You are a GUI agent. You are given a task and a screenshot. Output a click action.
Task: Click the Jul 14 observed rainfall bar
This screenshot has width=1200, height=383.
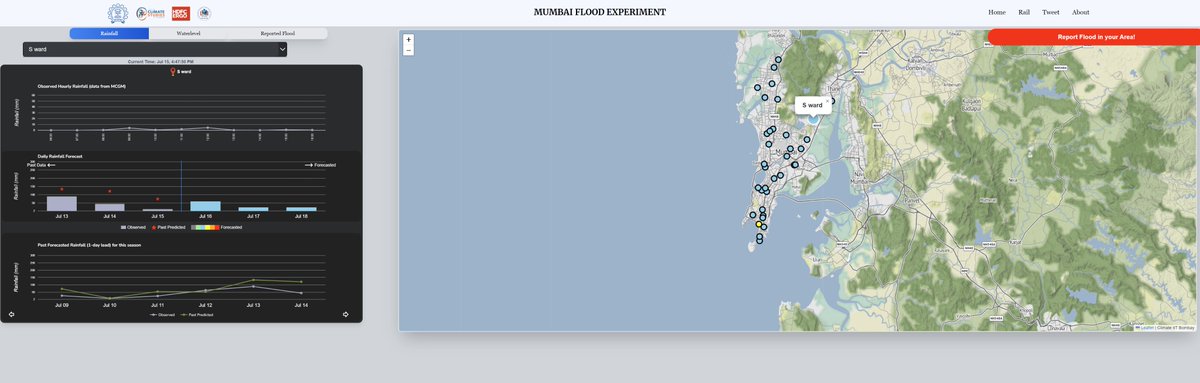pos(110,207)
